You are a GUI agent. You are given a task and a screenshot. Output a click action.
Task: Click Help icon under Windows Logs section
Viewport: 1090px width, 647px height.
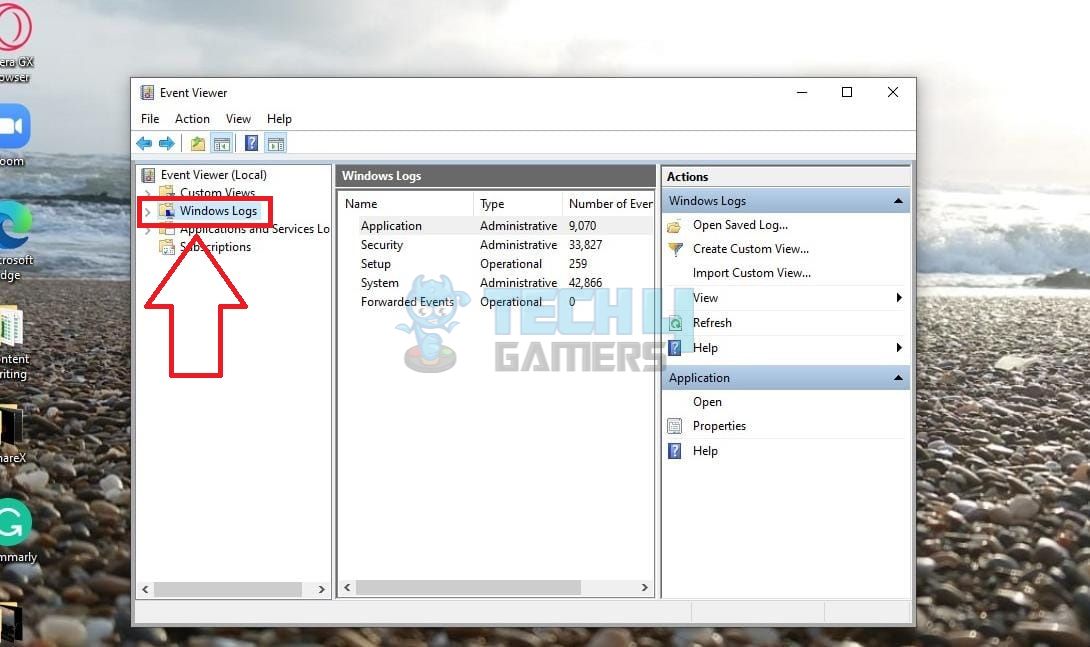[674, 348]
